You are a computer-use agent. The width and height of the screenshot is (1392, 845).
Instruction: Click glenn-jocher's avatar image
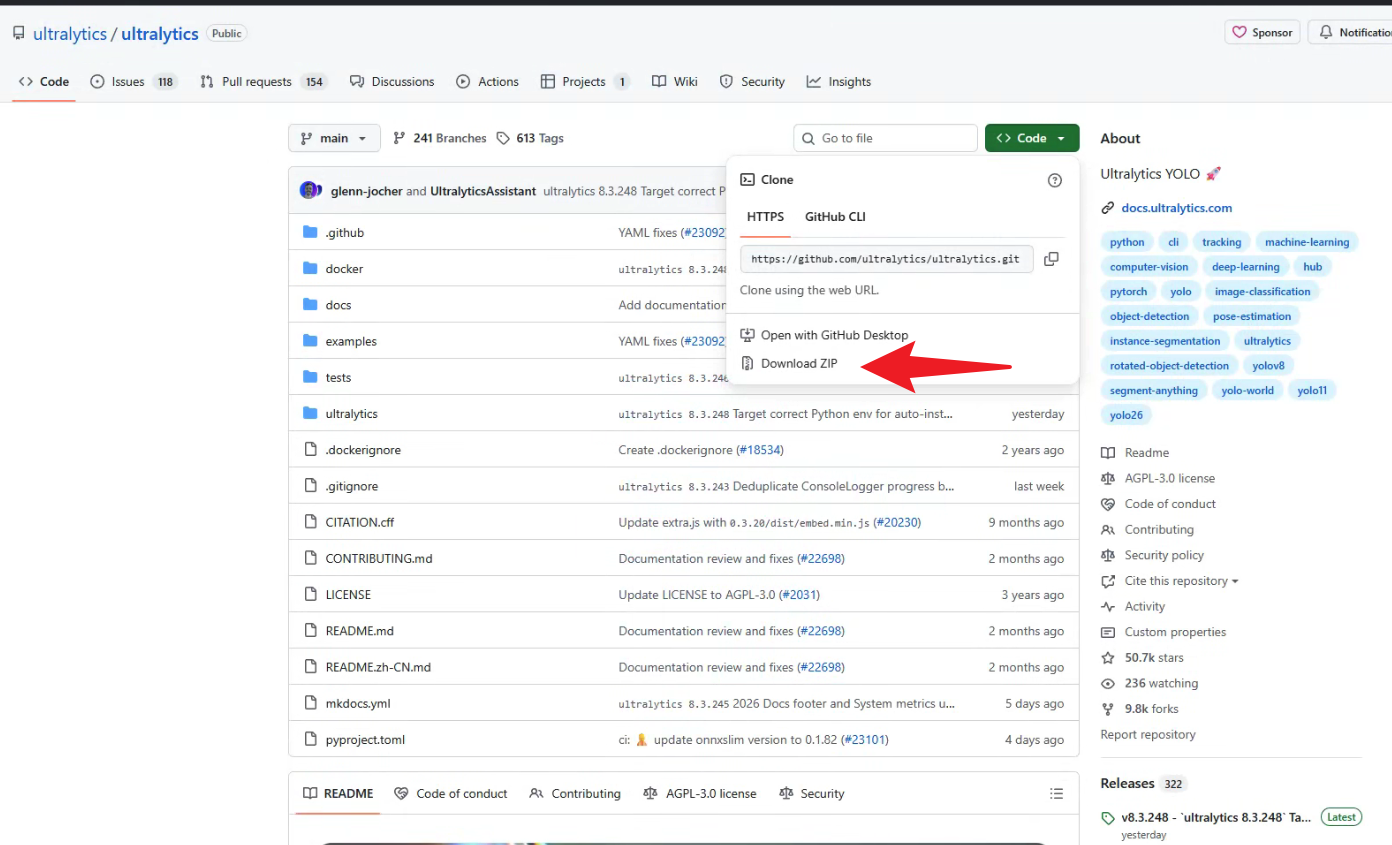[x=310, y=190]
